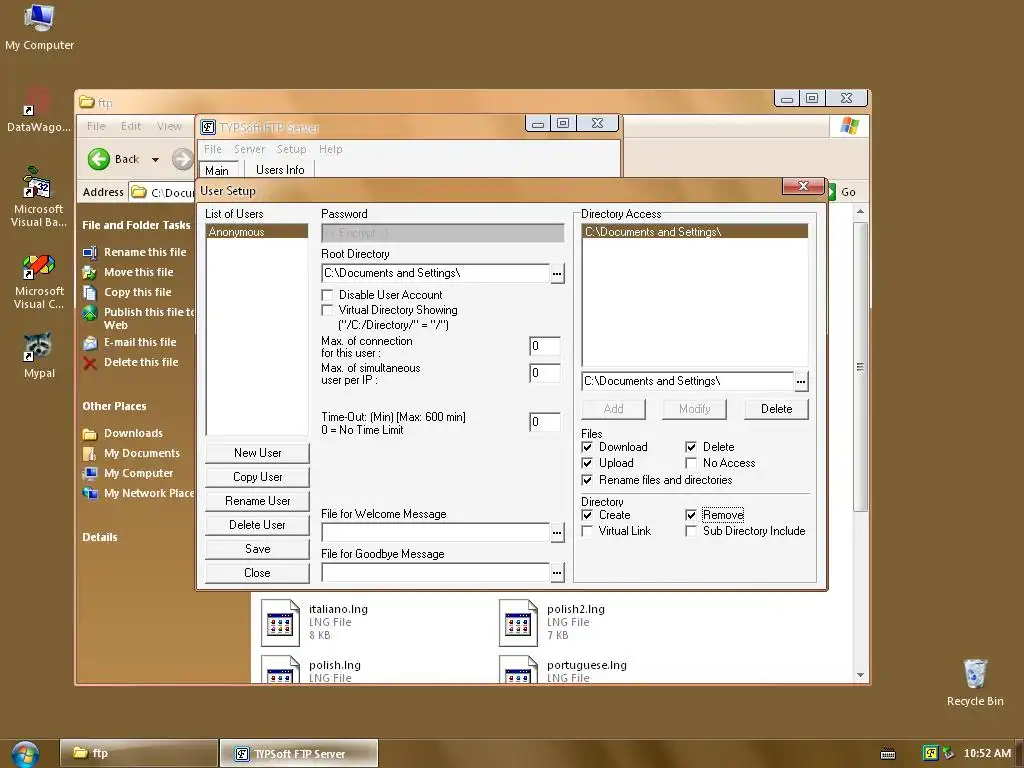The width and height of the screenshot is (1024, 768).
Task: Select the polish2.lng file icon
Action: (x=518, y=623)
